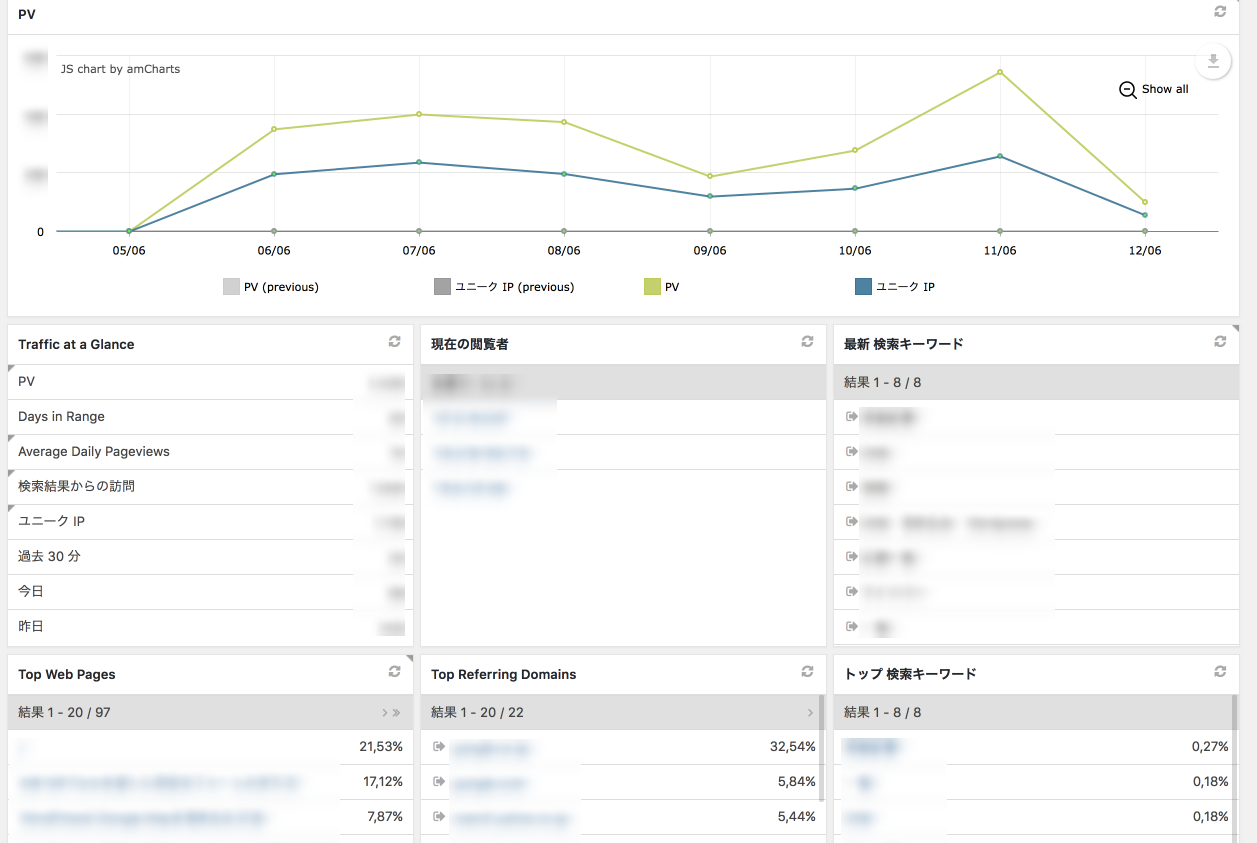
Task: Refresh the Top Referring Domains panel
Action: point(807,672)
